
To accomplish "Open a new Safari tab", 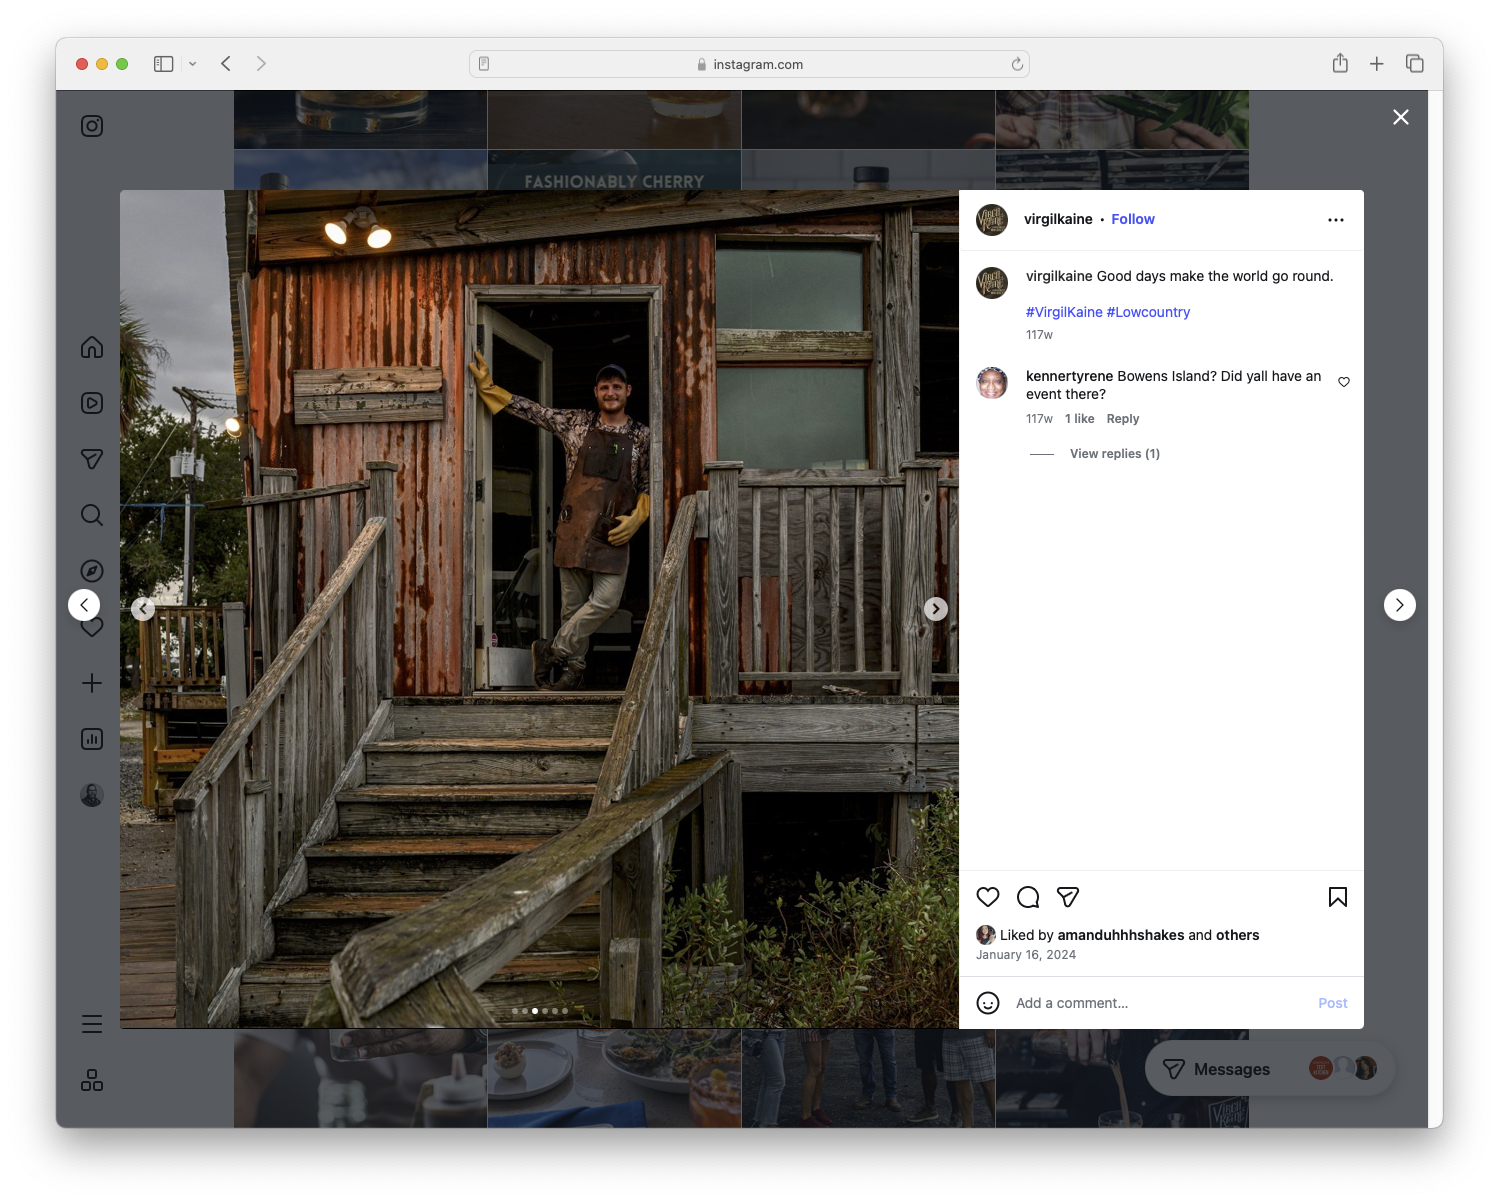I will tap(1377, 64).
